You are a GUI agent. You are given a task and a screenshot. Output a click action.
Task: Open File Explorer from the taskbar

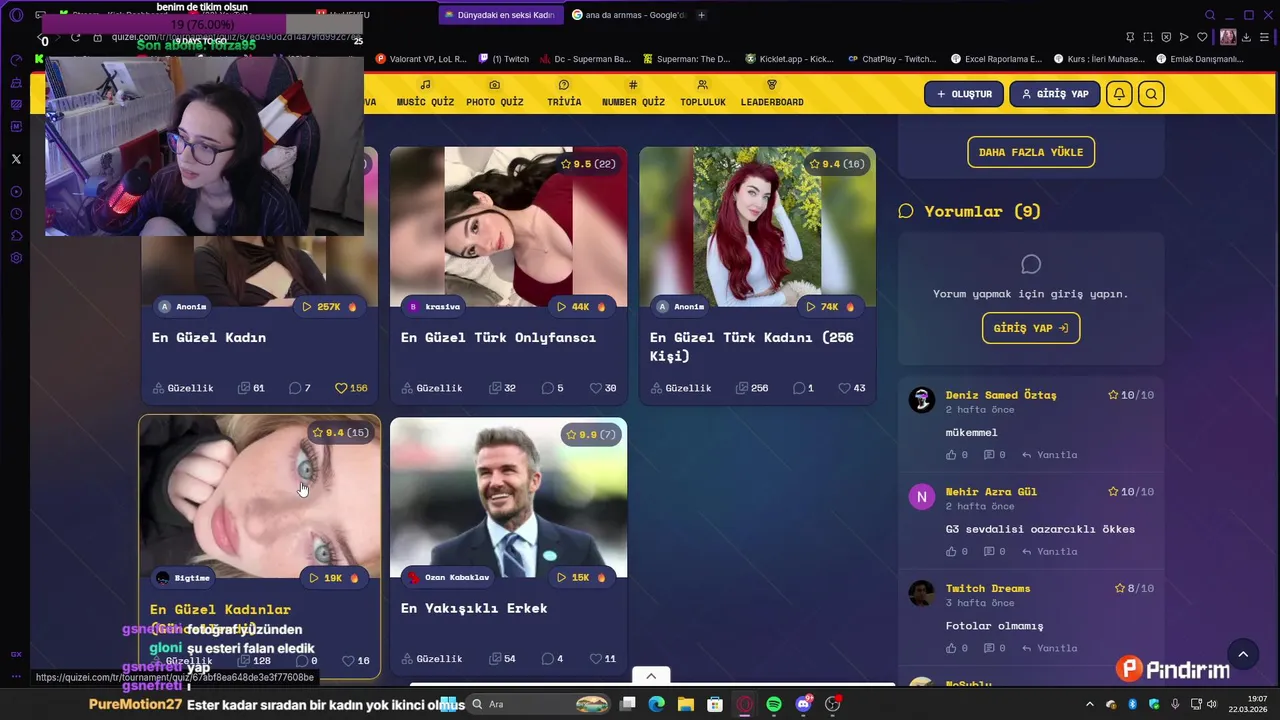point(686,704)
